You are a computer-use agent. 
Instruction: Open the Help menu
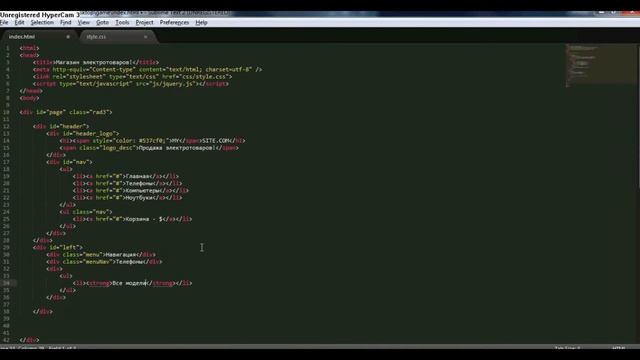click(x=202, y=22)
